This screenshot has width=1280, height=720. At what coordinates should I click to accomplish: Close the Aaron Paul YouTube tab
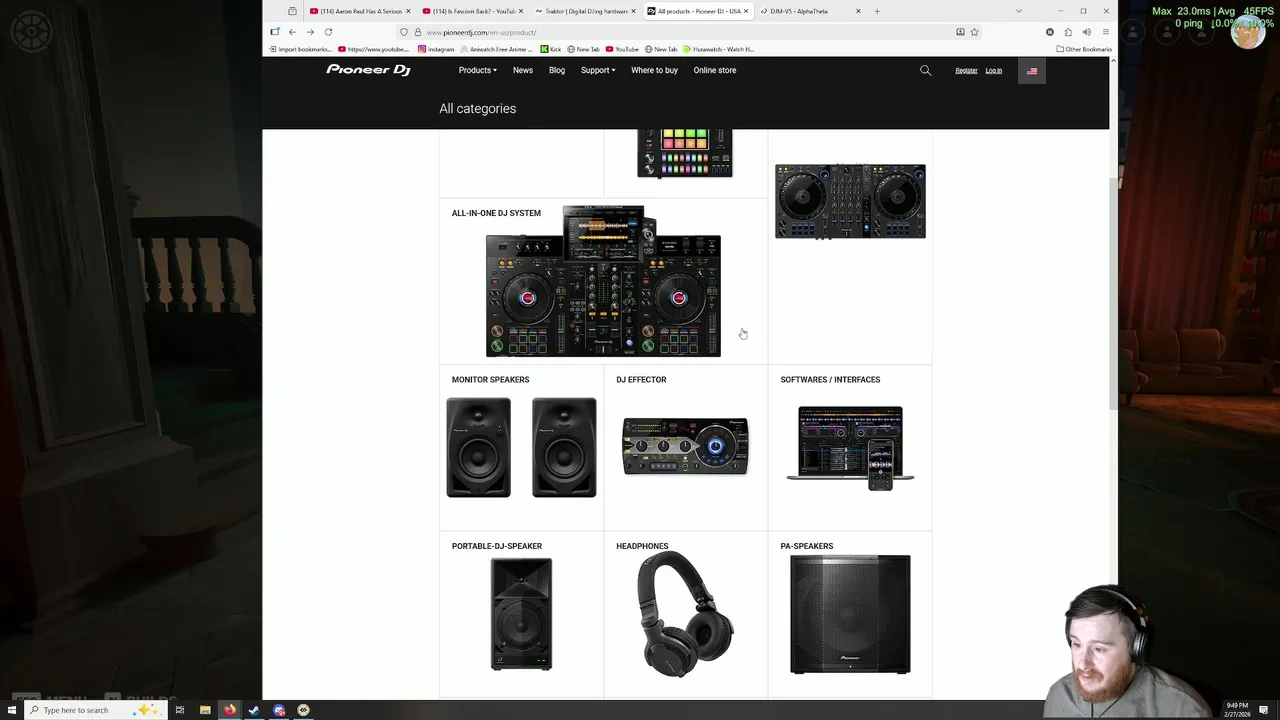click(x=408, y=11)
